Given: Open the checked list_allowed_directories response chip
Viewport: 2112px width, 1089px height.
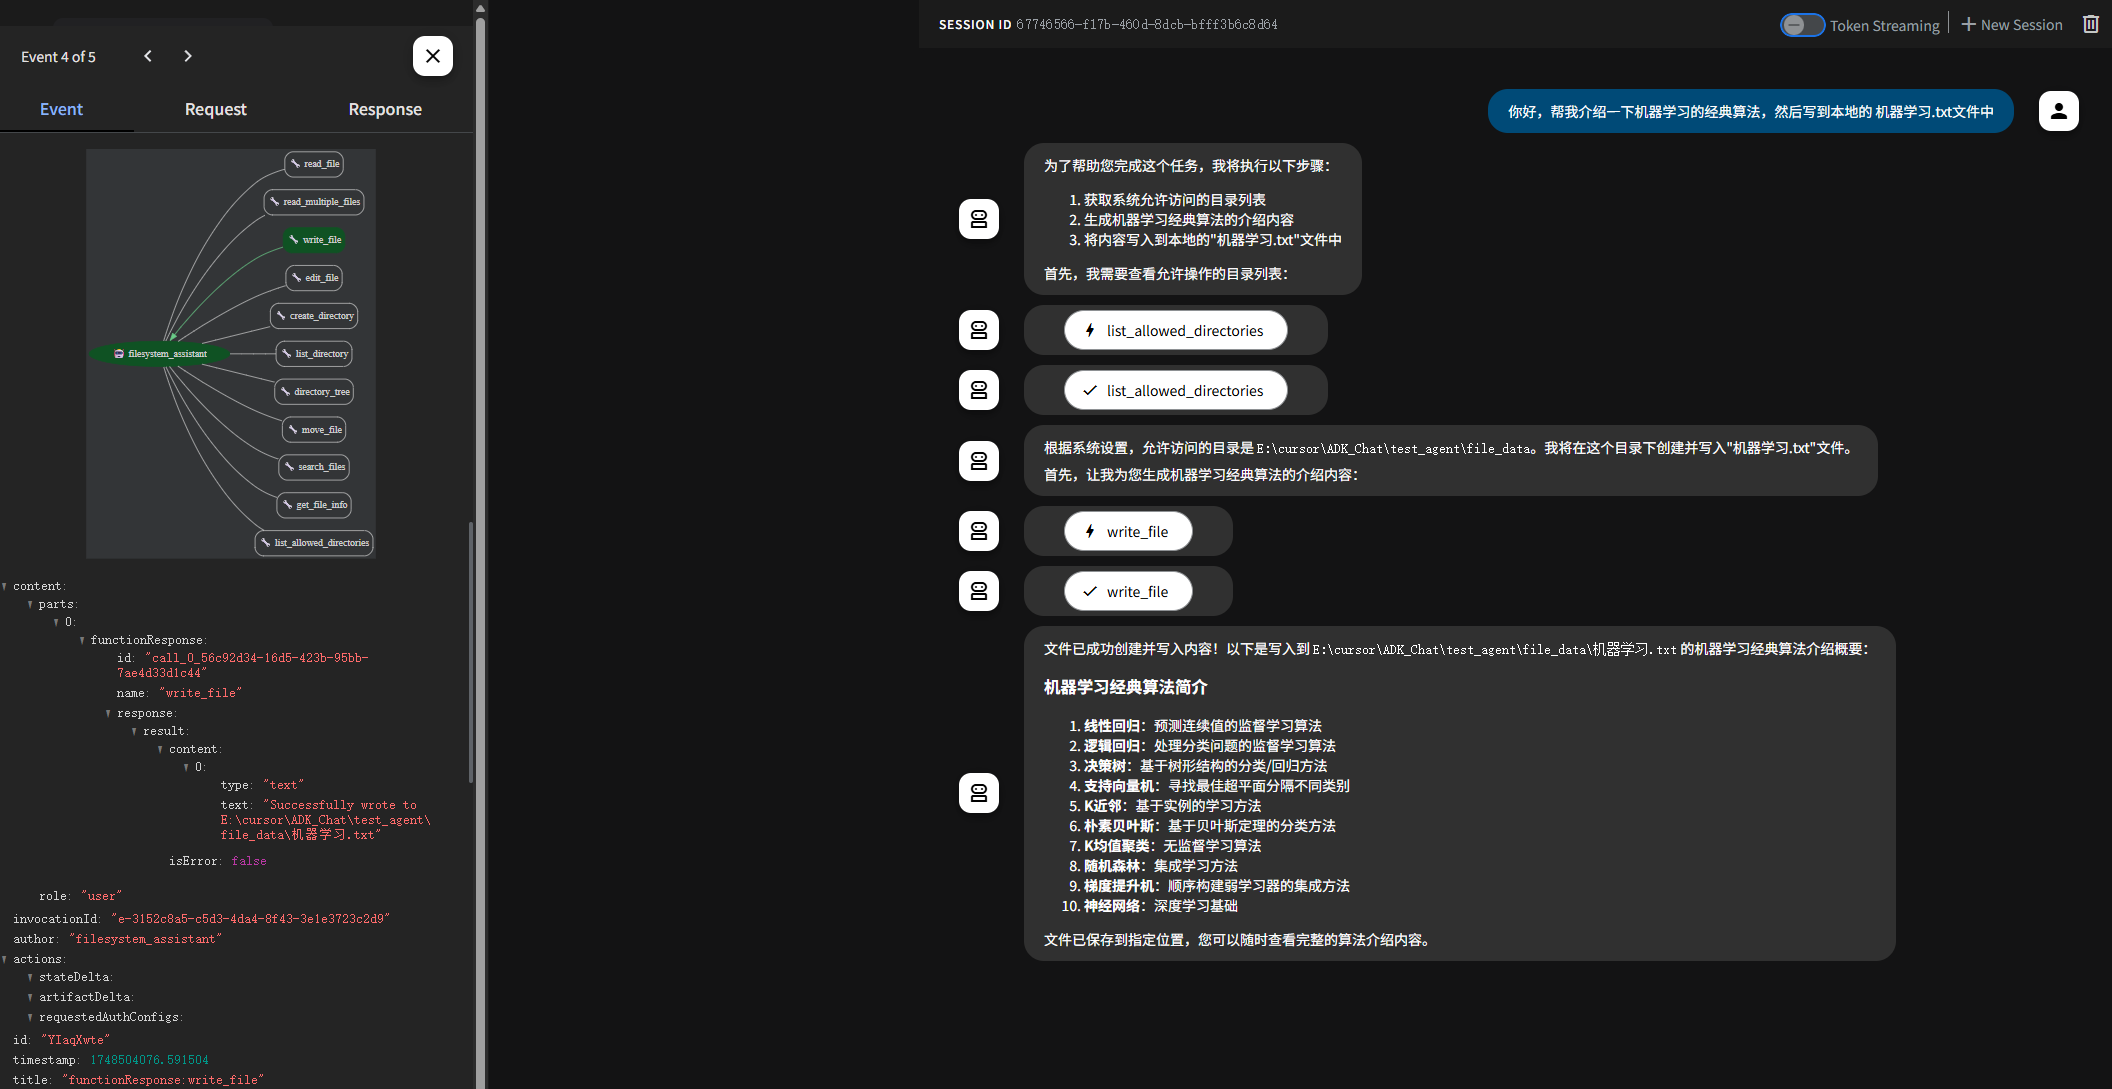Looking at the screenshot, I should point(1175,390).
